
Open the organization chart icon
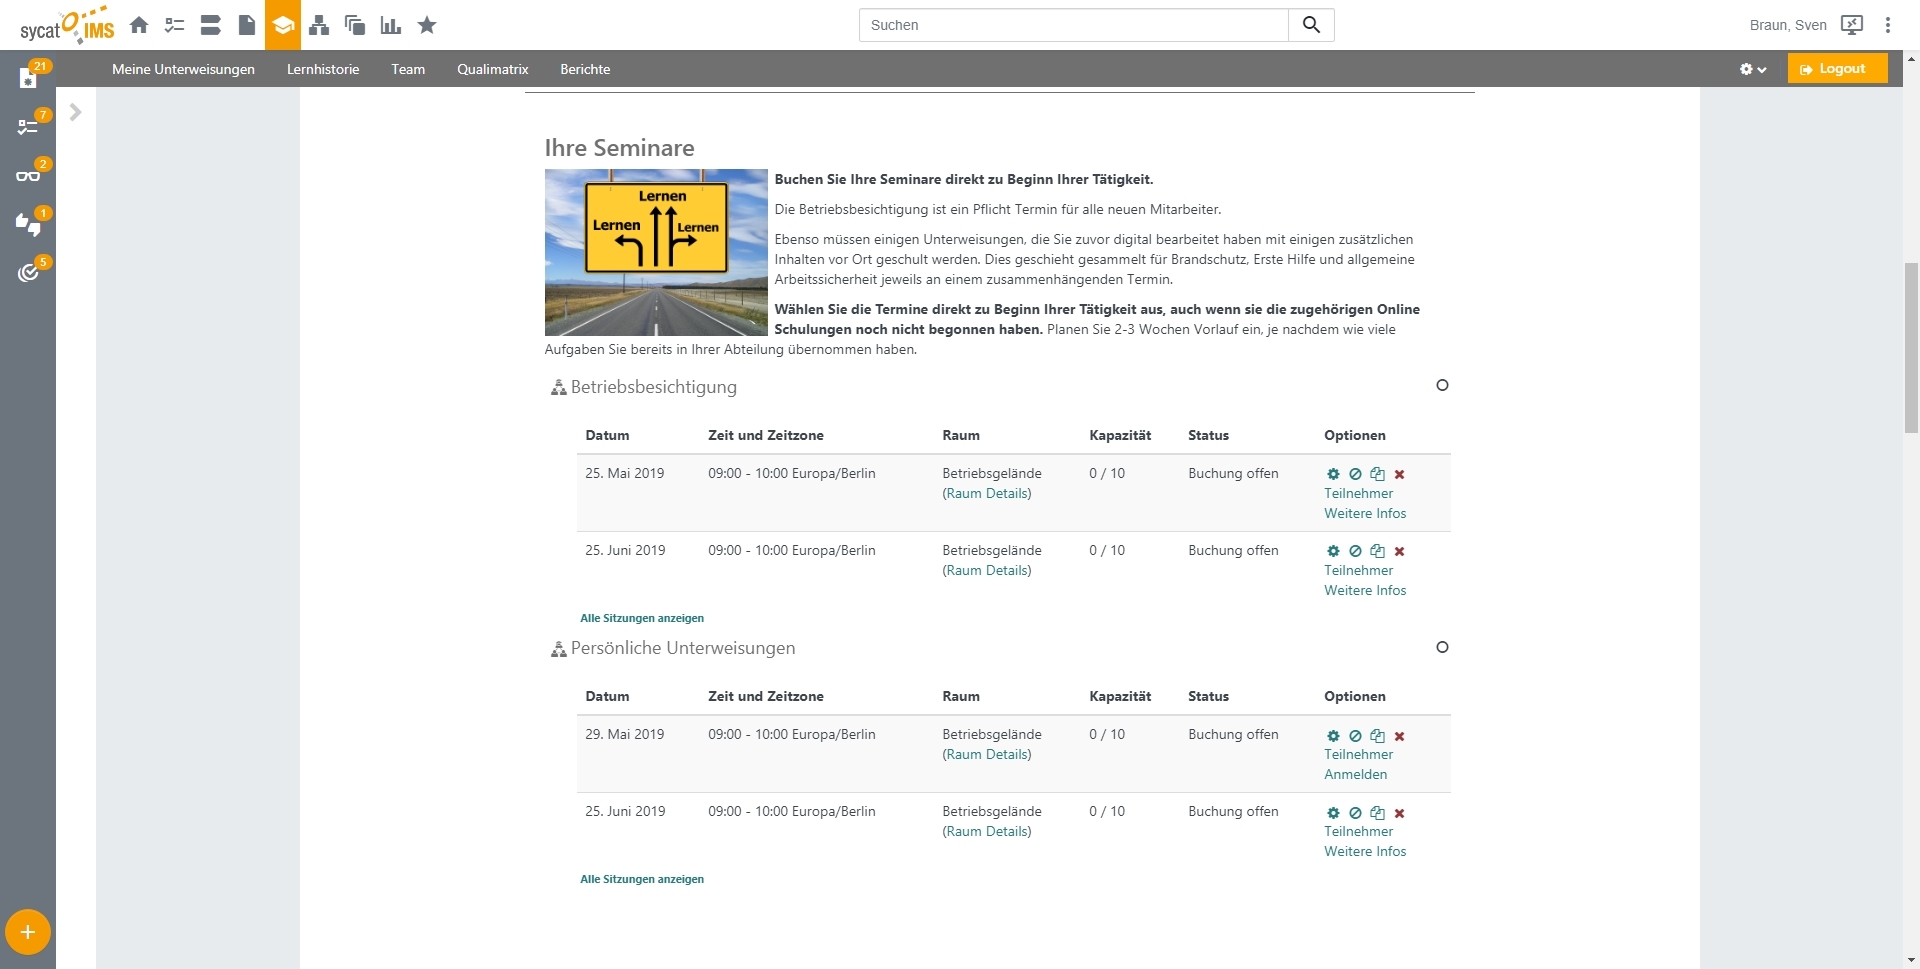319,25
